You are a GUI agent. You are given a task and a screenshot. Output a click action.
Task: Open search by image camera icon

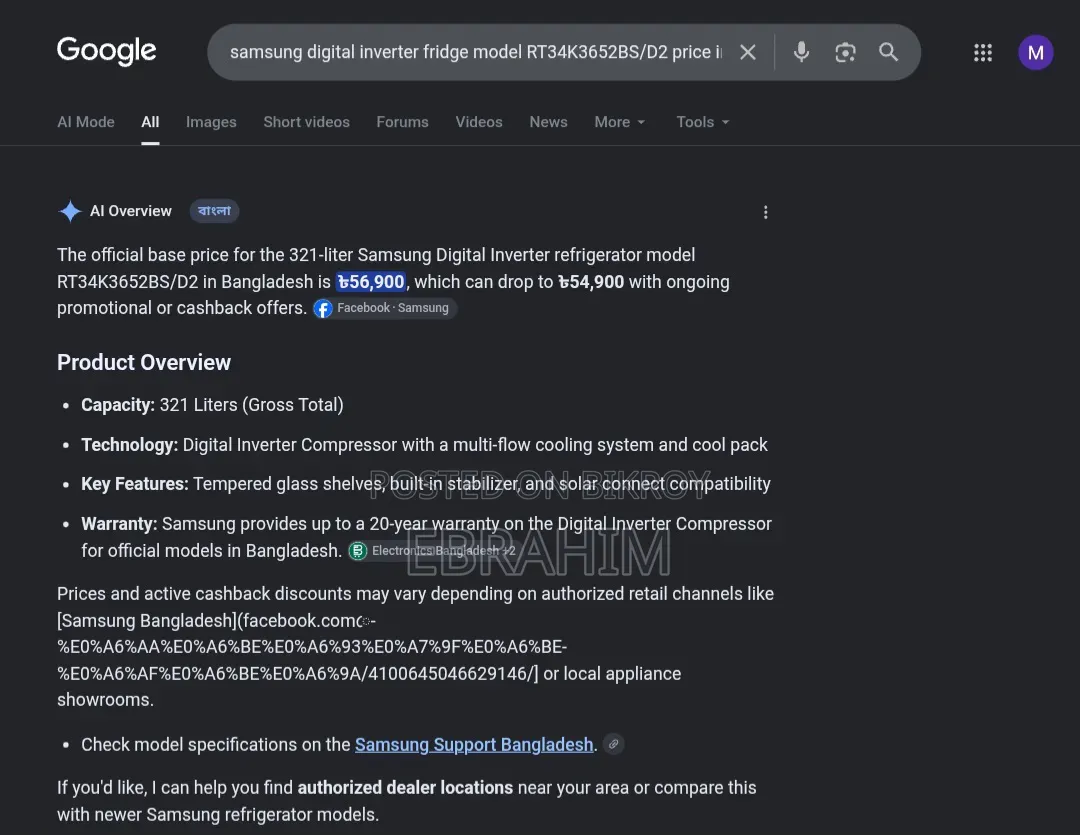(845, 52)
